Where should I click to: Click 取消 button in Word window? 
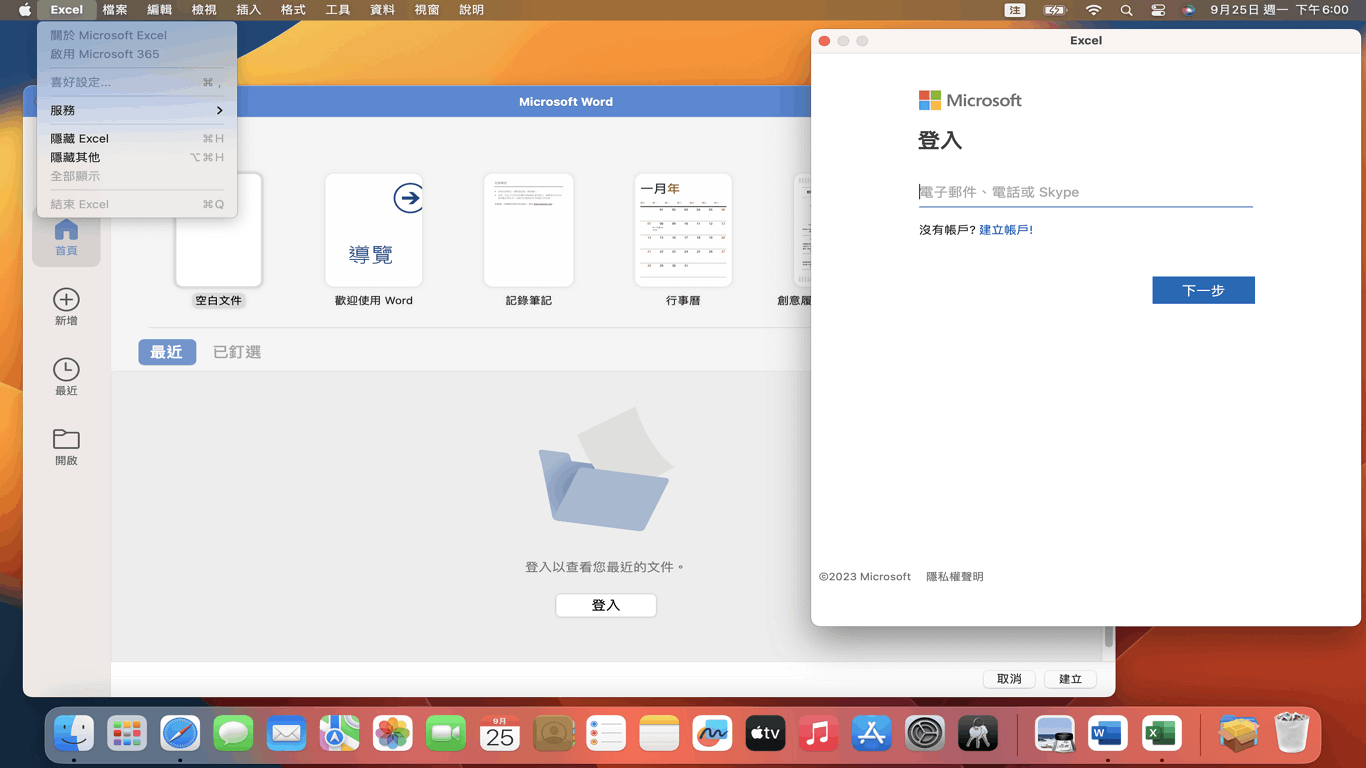1009,679
